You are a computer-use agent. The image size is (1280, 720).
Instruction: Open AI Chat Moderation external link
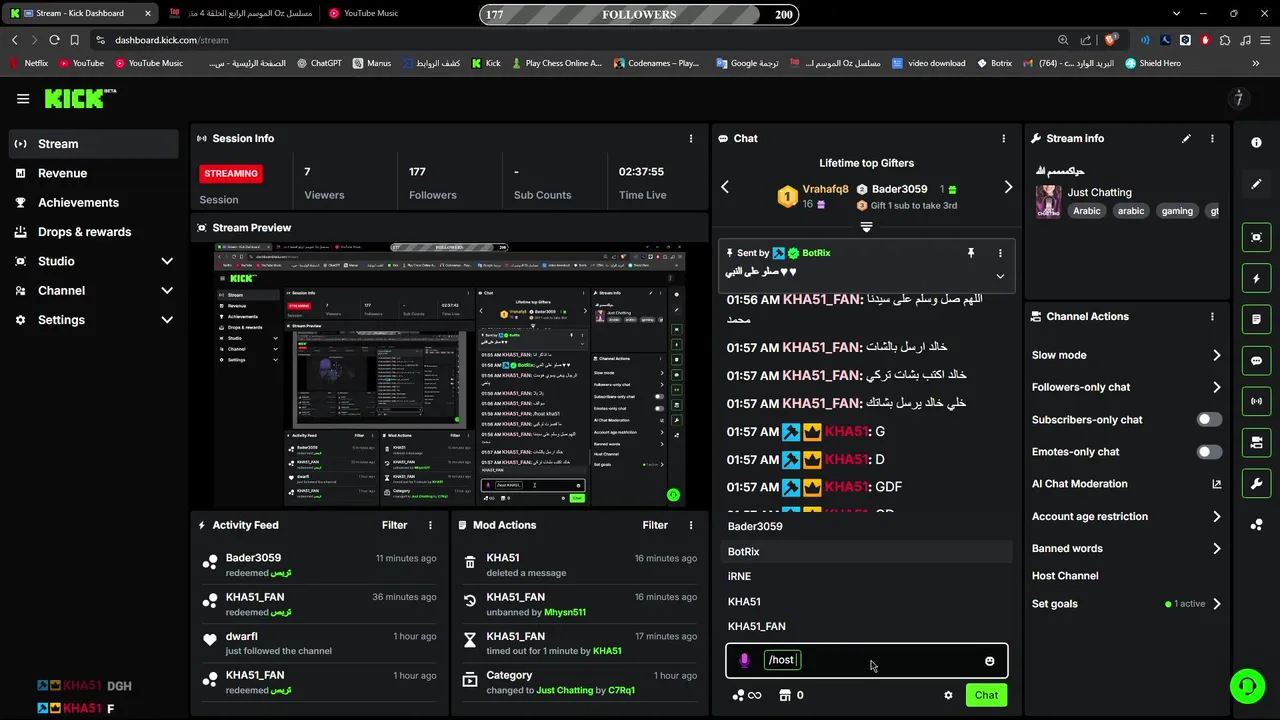tap(1216, 484)
